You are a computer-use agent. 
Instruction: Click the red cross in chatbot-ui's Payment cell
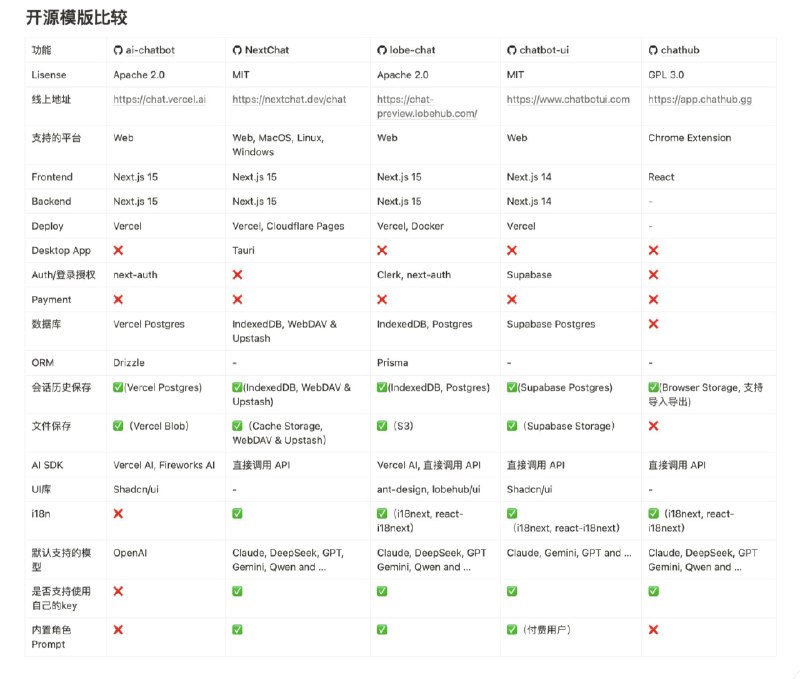511,299
